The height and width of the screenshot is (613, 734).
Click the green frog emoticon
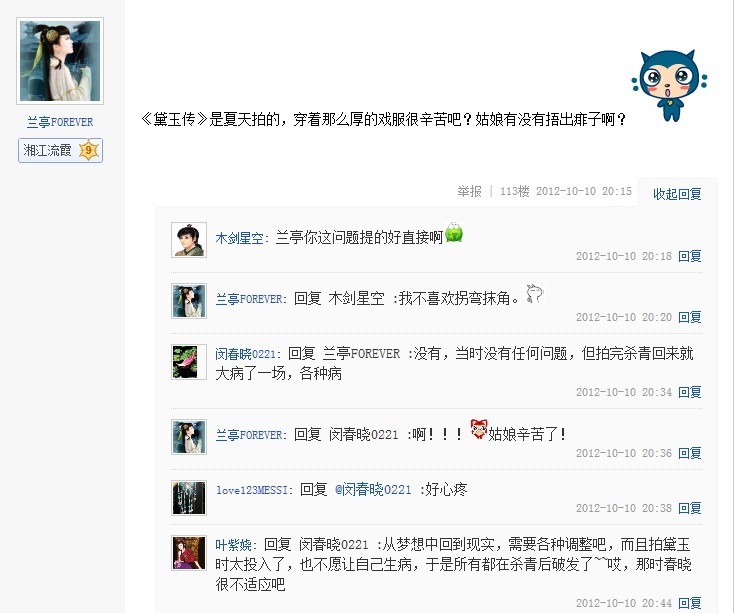454,233
